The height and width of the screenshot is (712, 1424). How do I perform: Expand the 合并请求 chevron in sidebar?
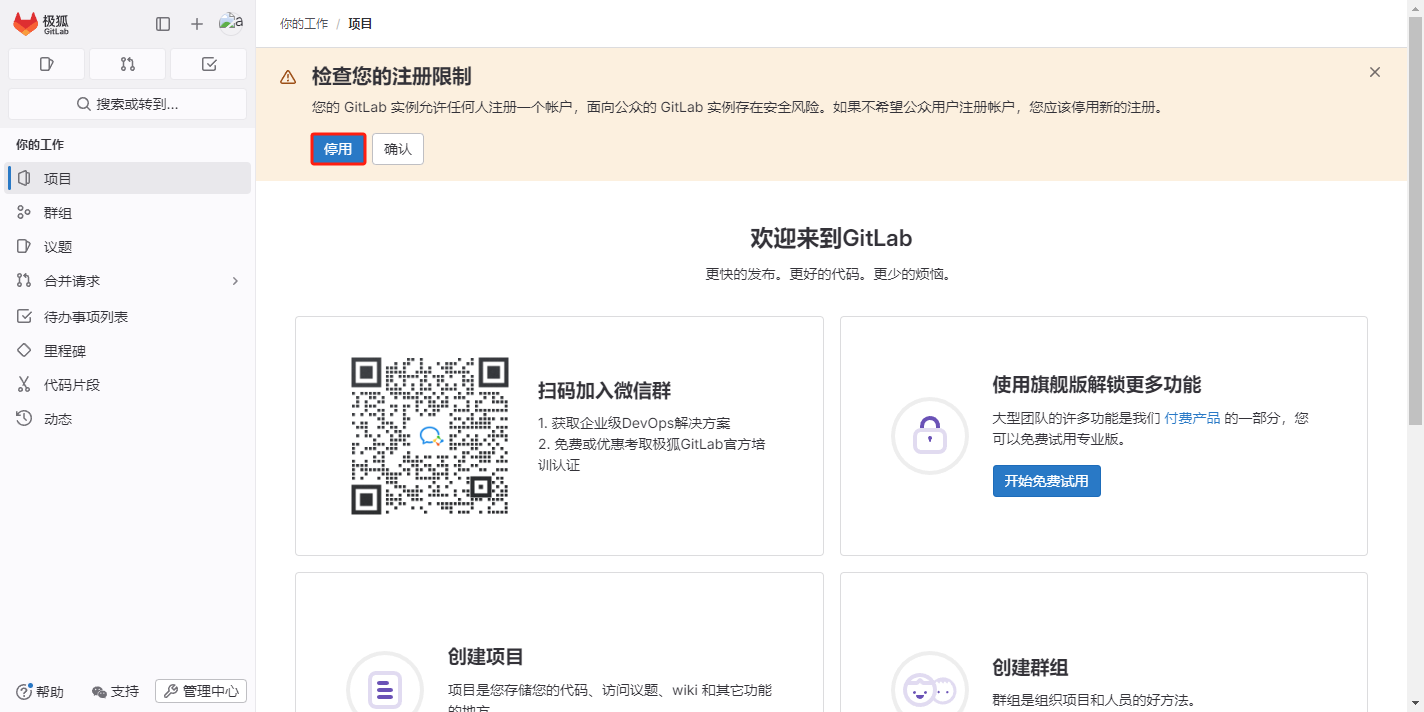[235, 280]
